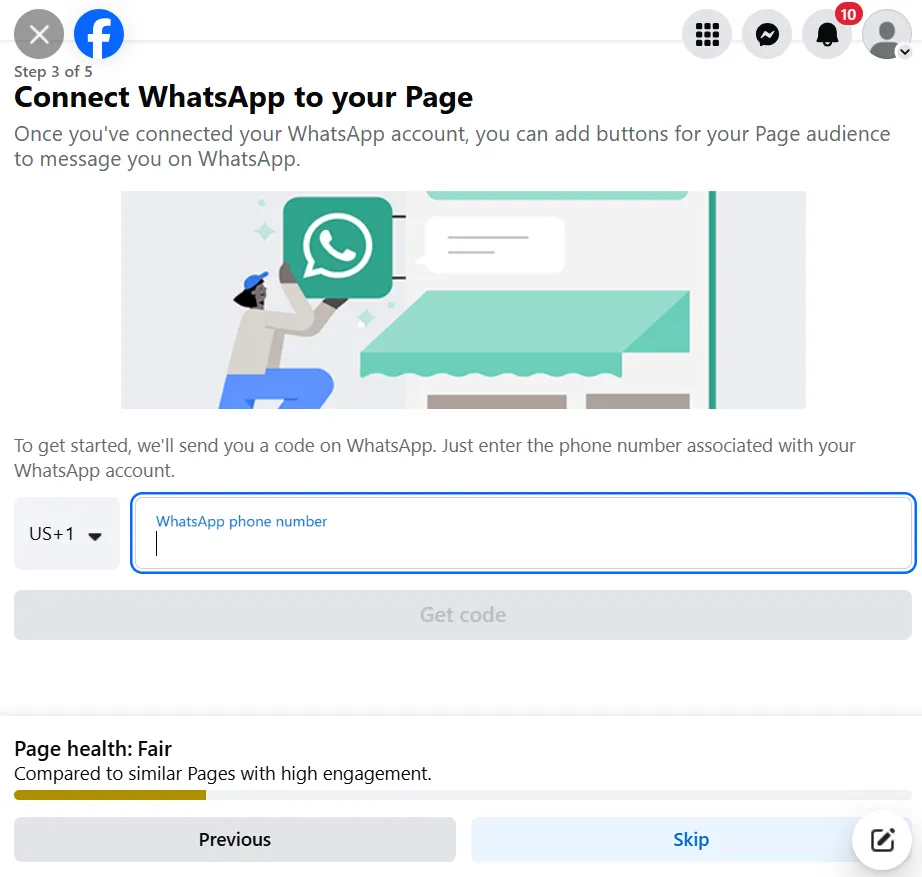Open the Facebook apps menu grid

(x=707, y=34)
